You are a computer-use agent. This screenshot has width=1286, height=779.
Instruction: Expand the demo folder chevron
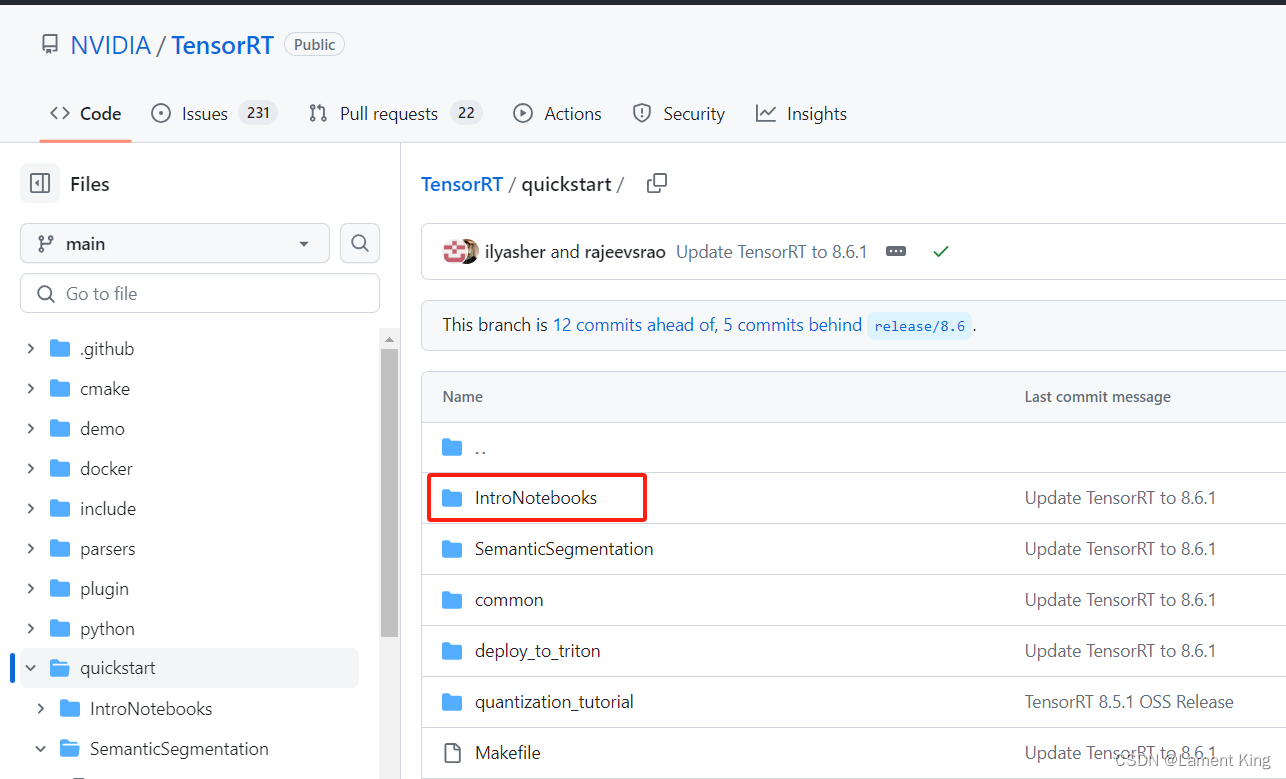(31, 429)
